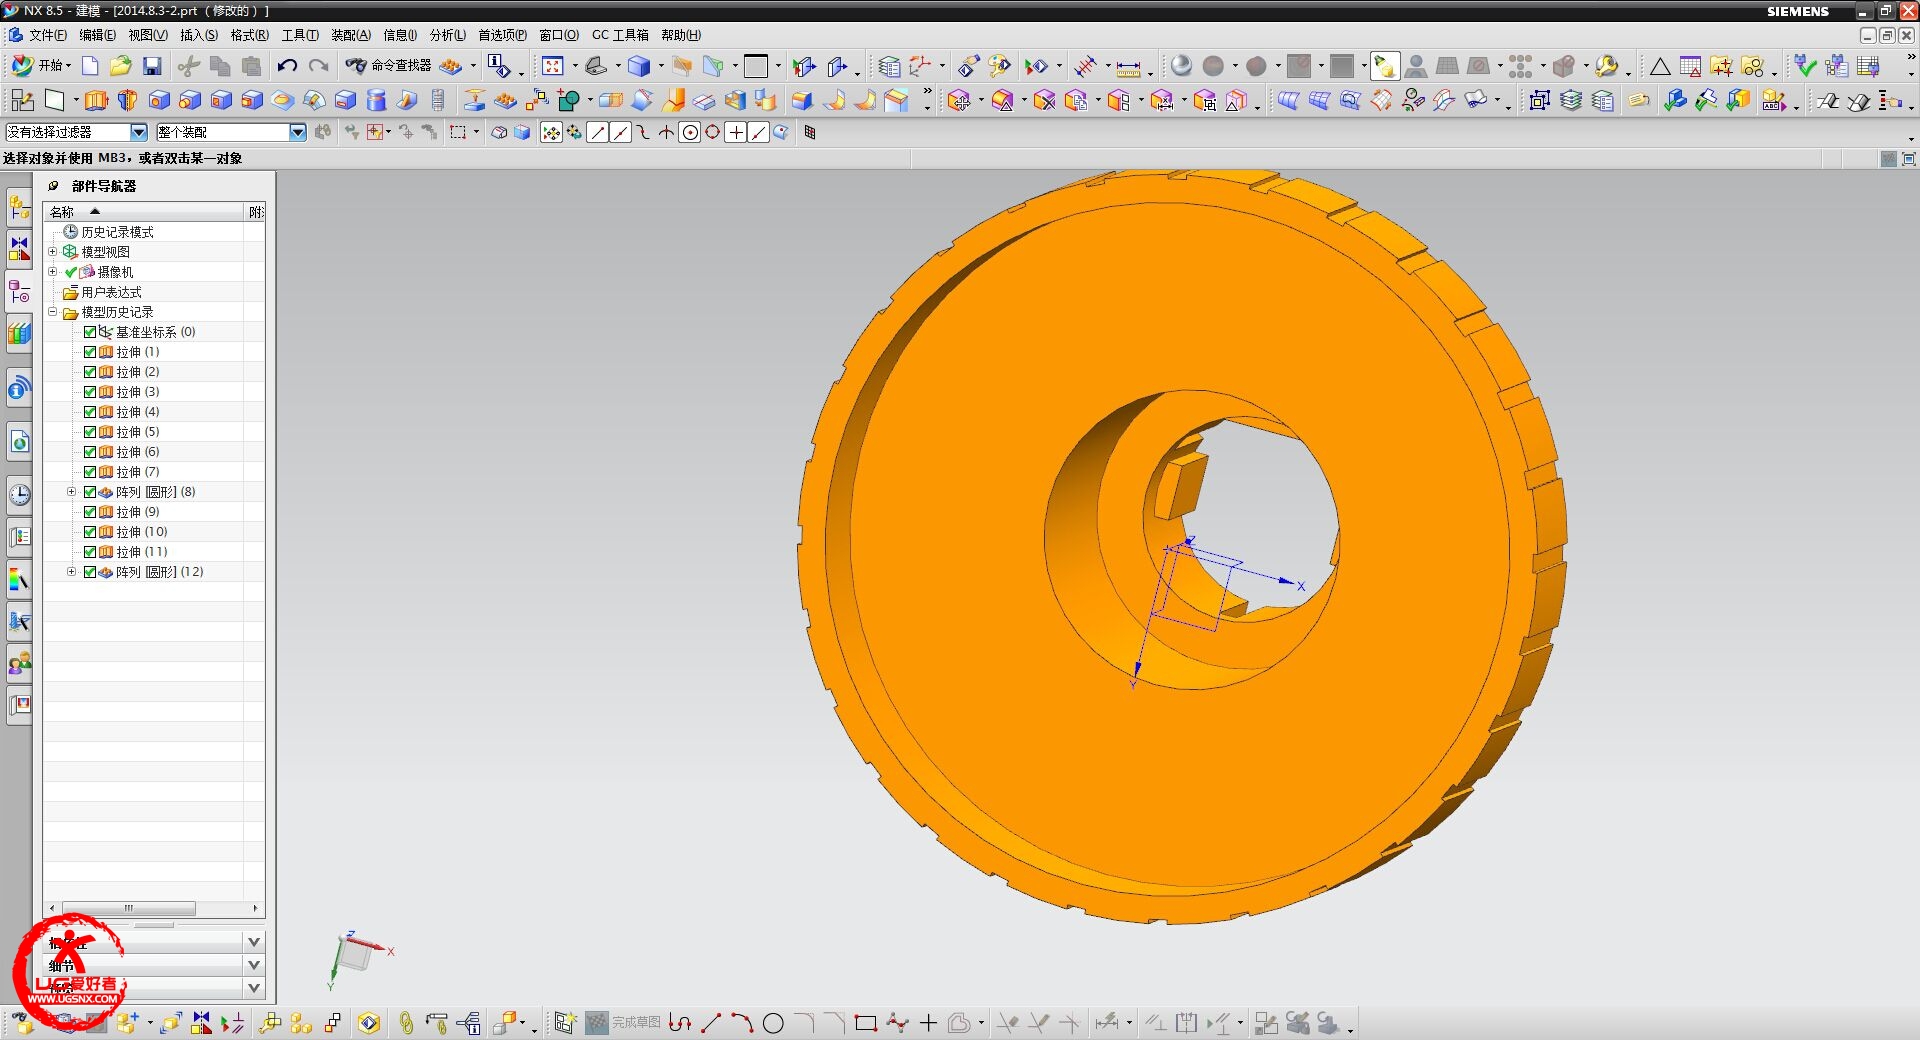Image resolution: width=1920 pixels, height=1040 pixels.
Task: Open the Sketch tool in the feature toolbar
Action: click(21, 100)
